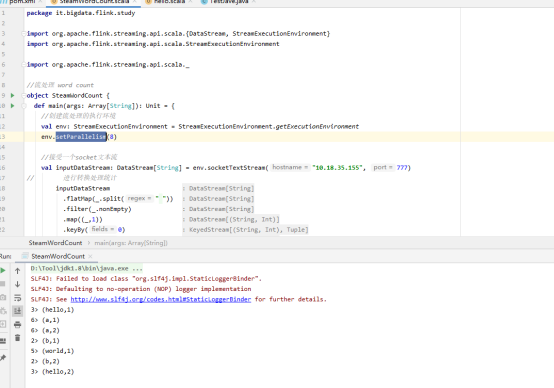Viewport: 554px width, 388px height.
Task: Click the Exit icon in Run panel
Action: click(x=3, y=324)
